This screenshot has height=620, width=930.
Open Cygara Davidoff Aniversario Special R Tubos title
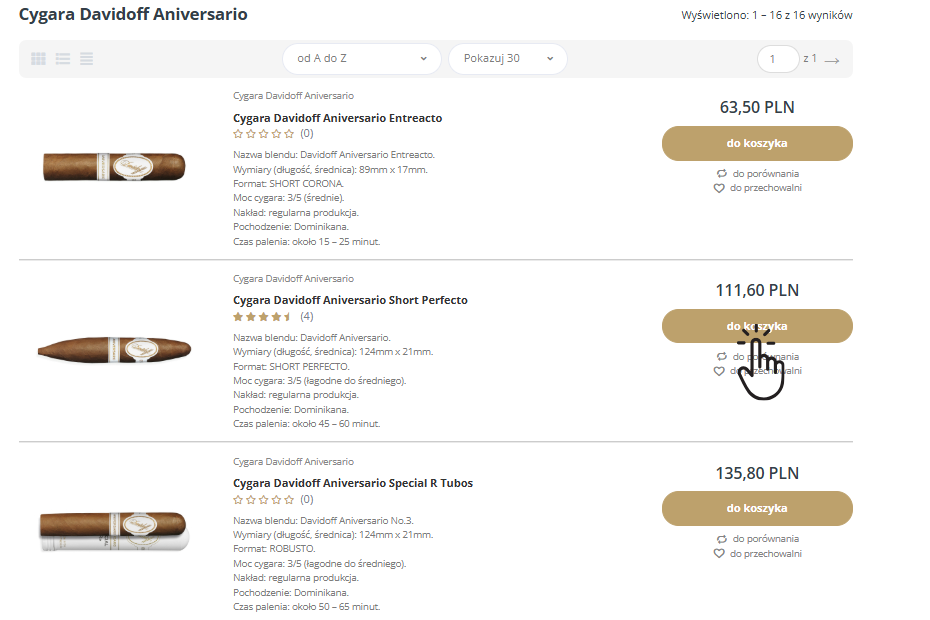click(353, 483)
